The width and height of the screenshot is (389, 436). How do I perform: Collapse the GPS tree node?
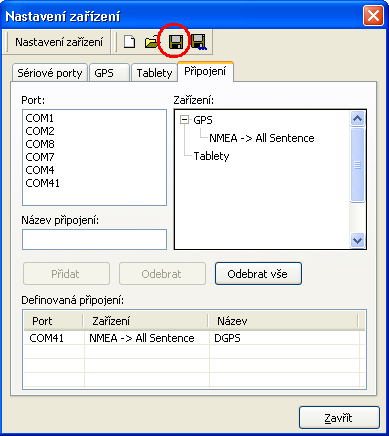(x=184, y=120)
